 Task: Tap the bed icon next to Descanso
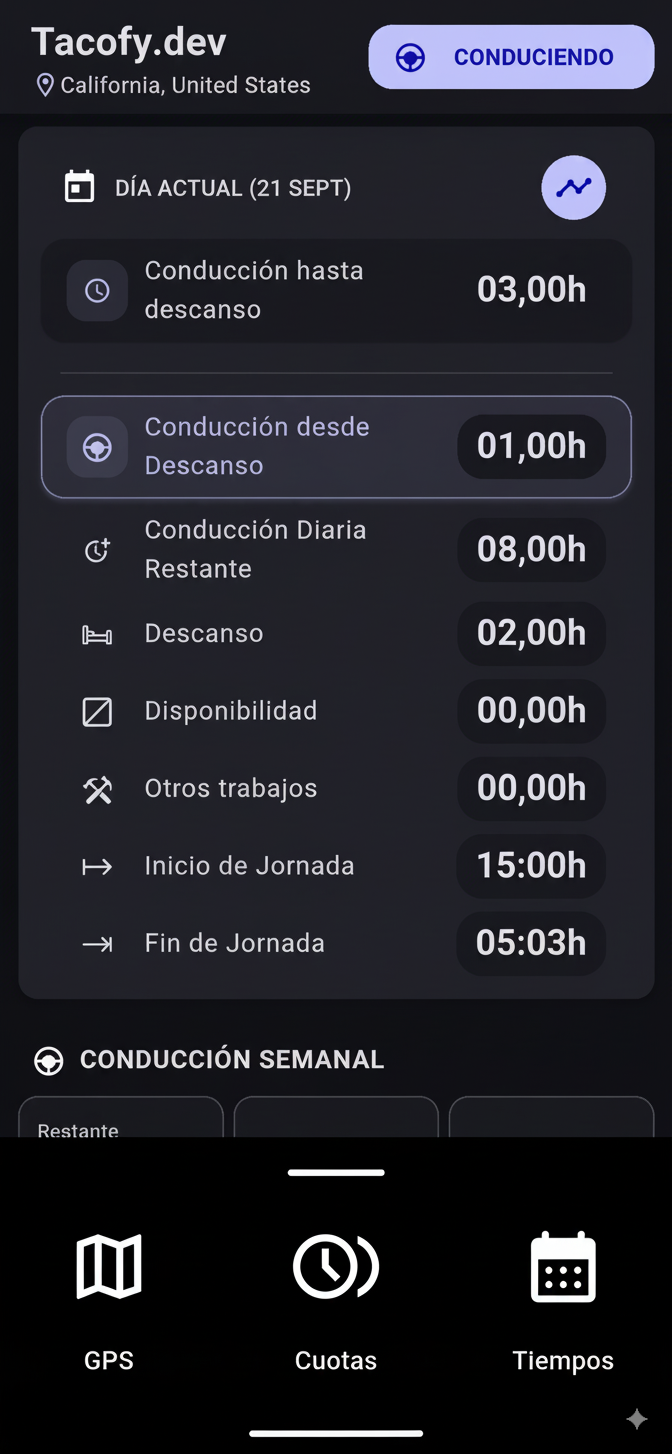click(97, 633)
